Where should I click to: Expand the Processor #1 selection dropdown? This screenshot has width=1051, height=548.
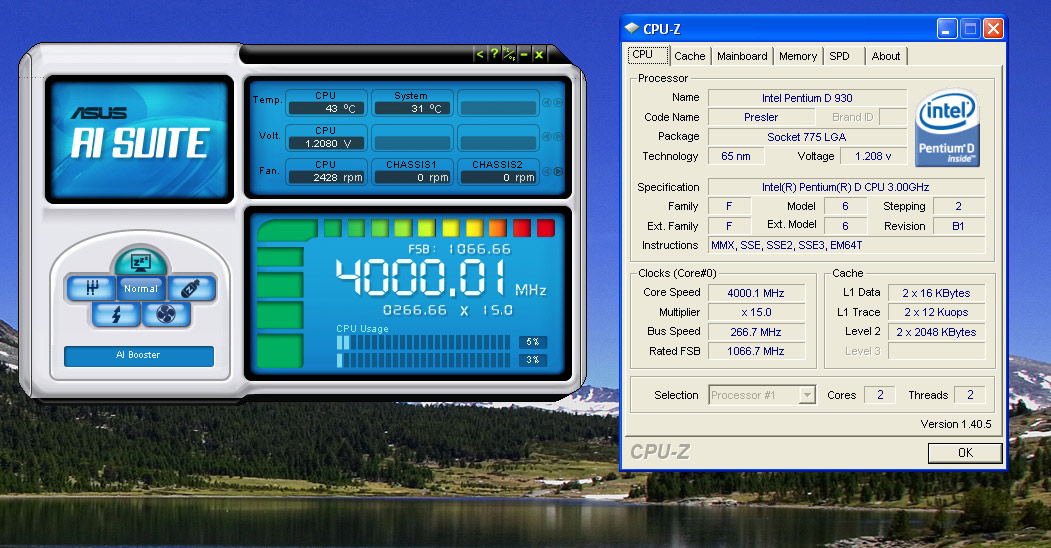click(x=807, y=395)
